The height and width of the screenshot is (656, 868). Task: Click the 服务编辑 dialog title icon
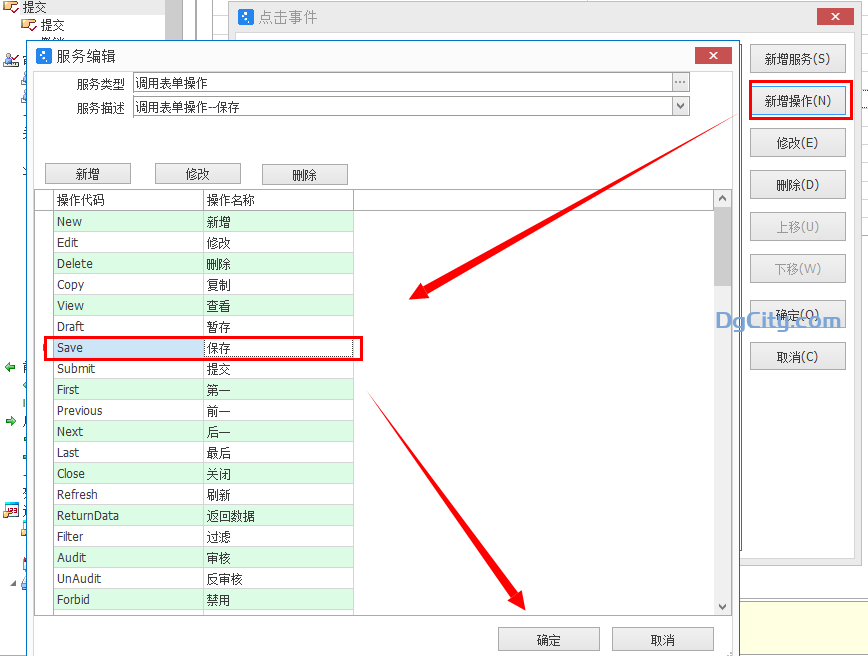coord(44,55)
